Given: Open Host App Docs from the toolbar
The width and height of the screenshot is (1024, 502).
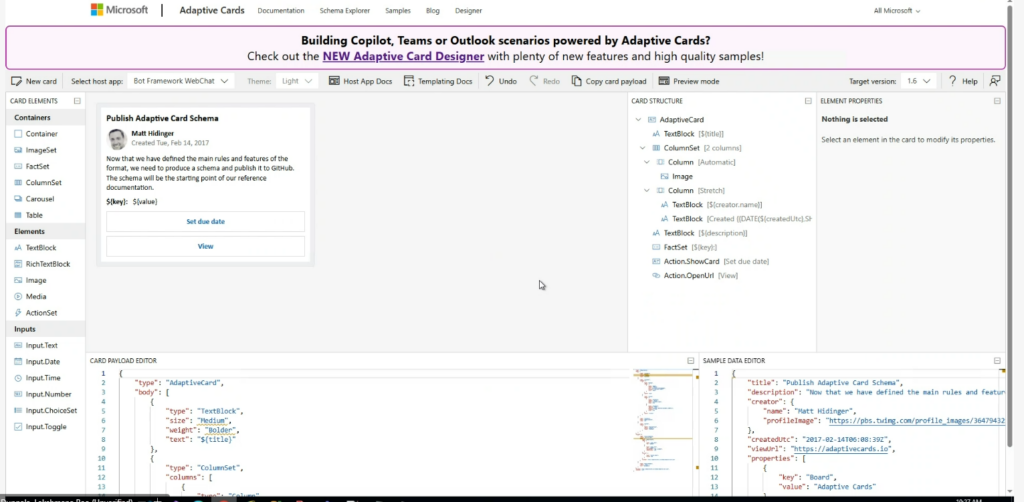Looking at the screenshot, I should 360,82.
